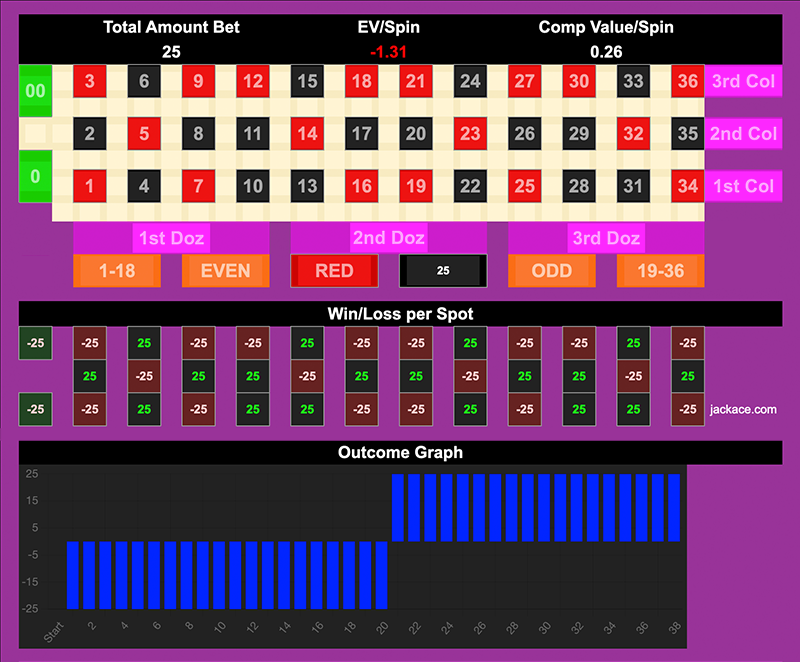Select red number 3 on the board
The height and width of the screenshot is (662, 800).
pyautogui.click(x=90, y=82)
